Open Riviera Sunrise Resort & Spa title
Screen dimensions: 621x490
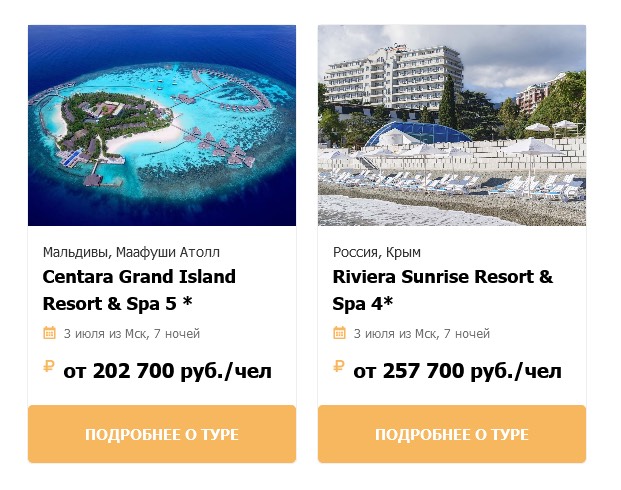(x=442, y=290)
